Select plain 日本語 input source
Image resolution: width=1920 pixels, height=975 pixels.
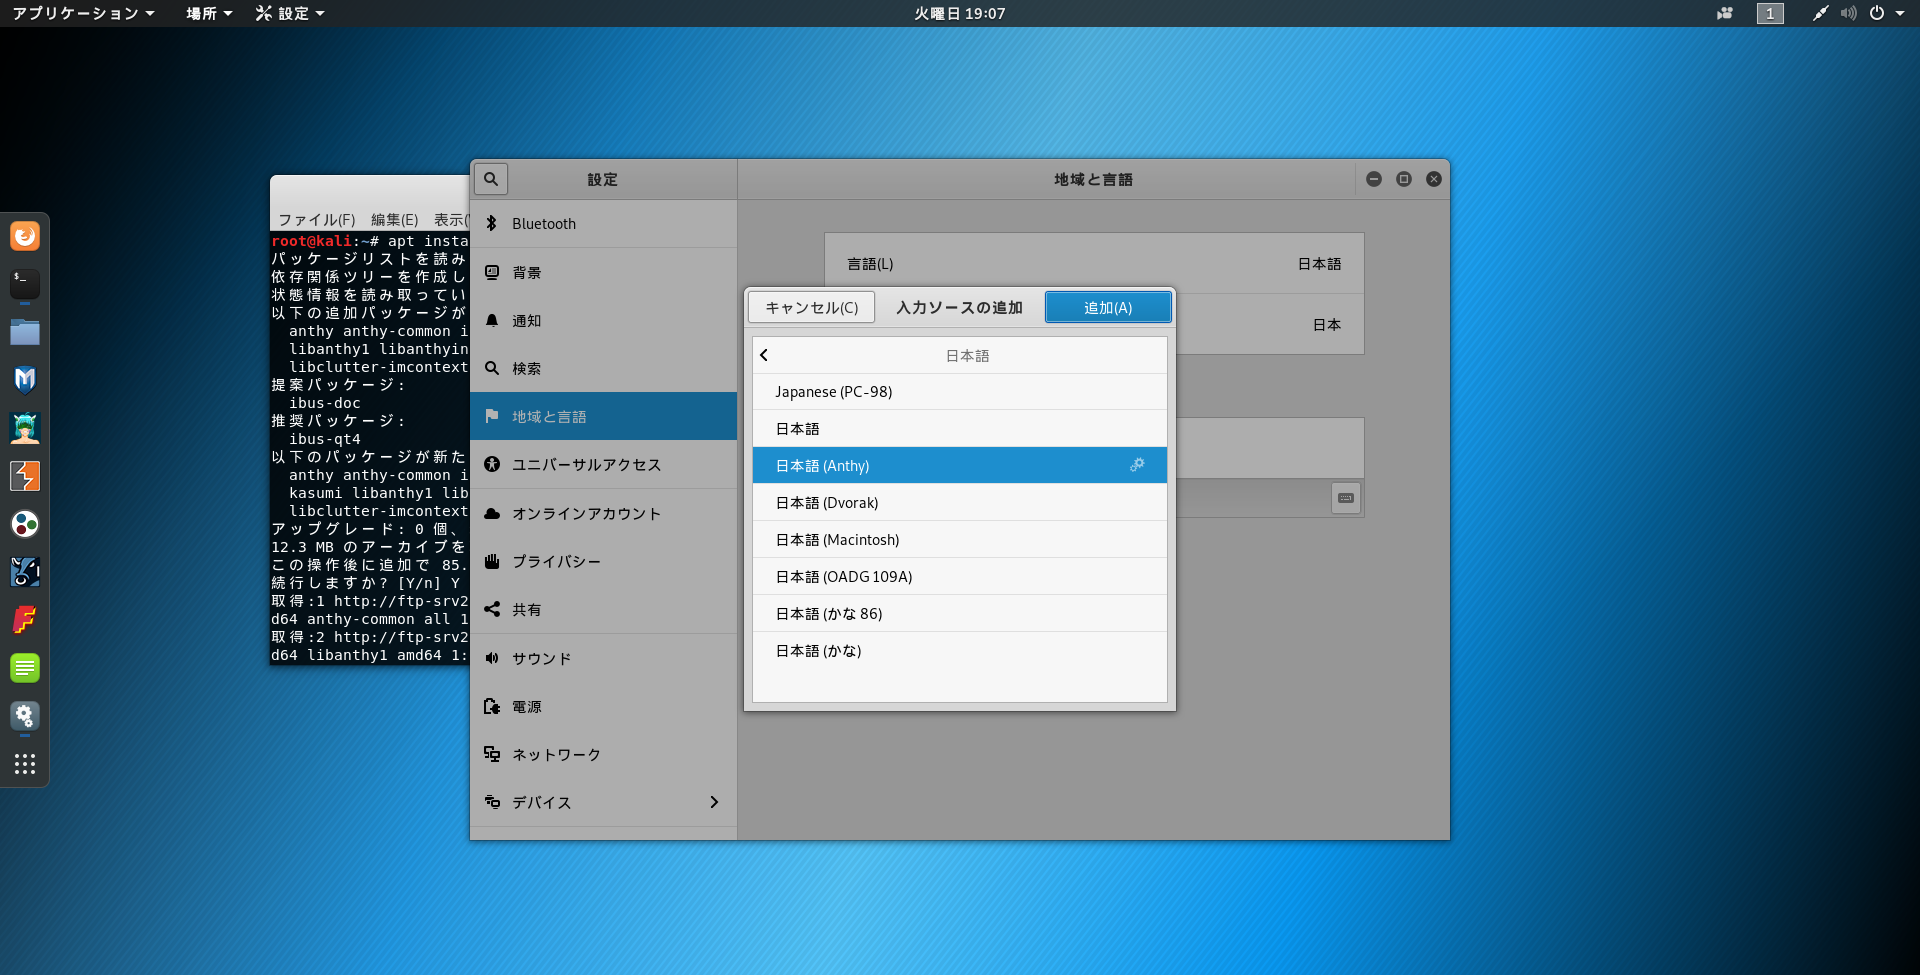960,429
